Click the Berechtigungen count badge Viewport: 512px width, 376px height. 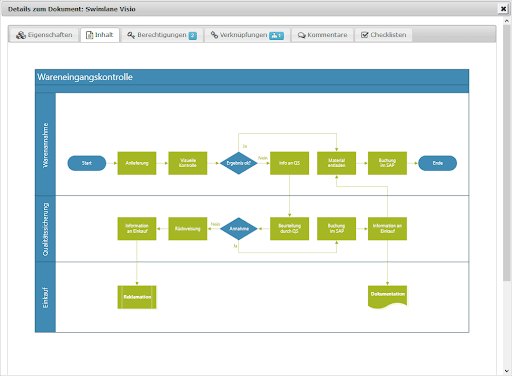192,35
